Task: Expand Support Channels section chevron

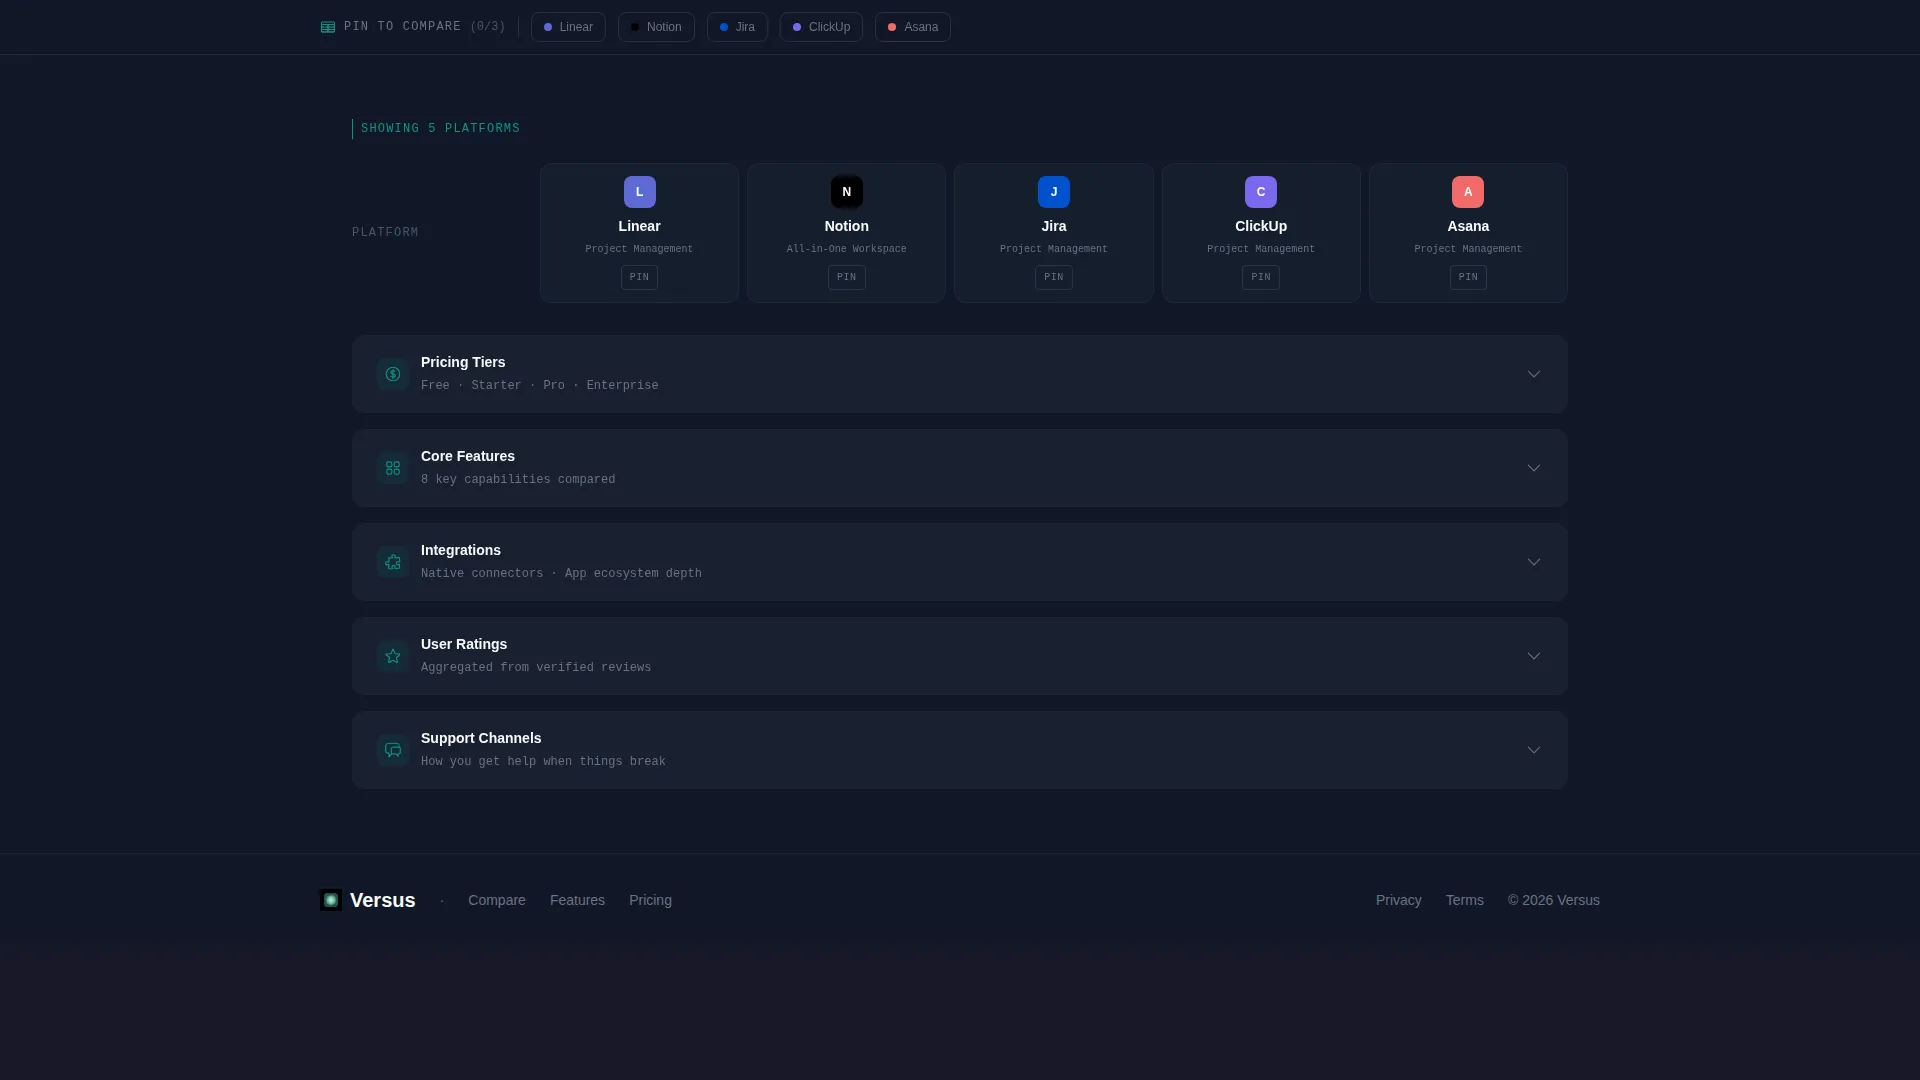Action: coord(1534,750)
